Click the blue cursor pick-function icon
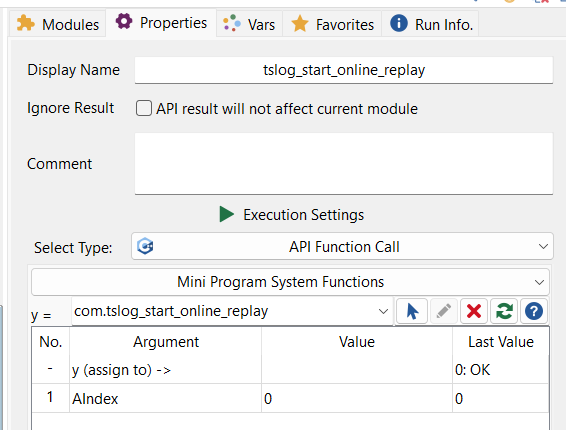The image size is (566, 430). (x=412, y=311)
